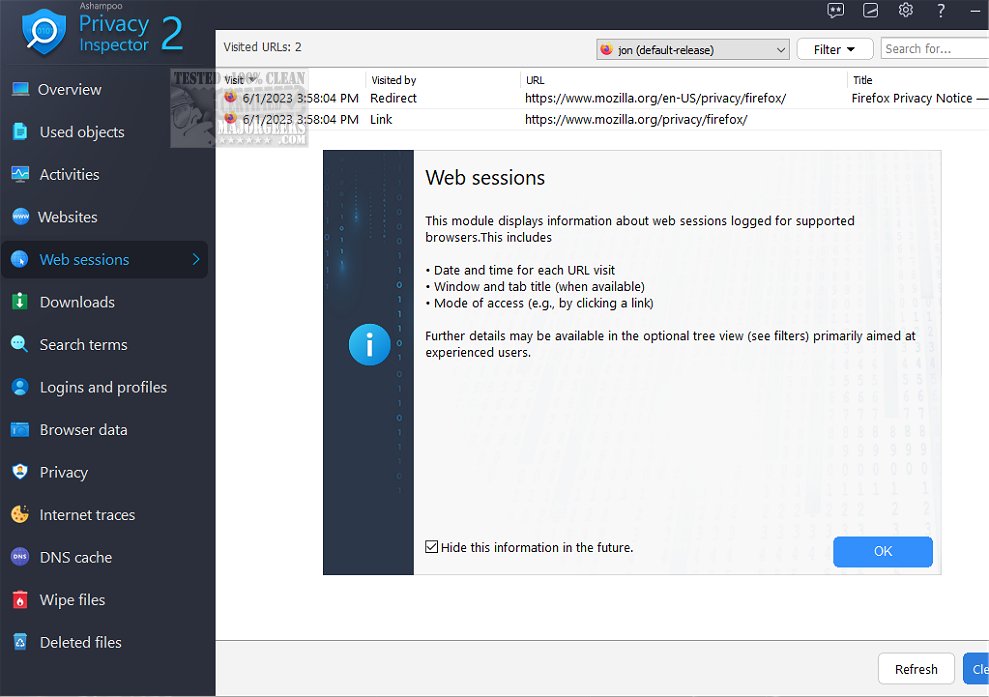Confirm the dialog with OK
The height and width of the screenshot is (697, 989).
tap(882, 551)
